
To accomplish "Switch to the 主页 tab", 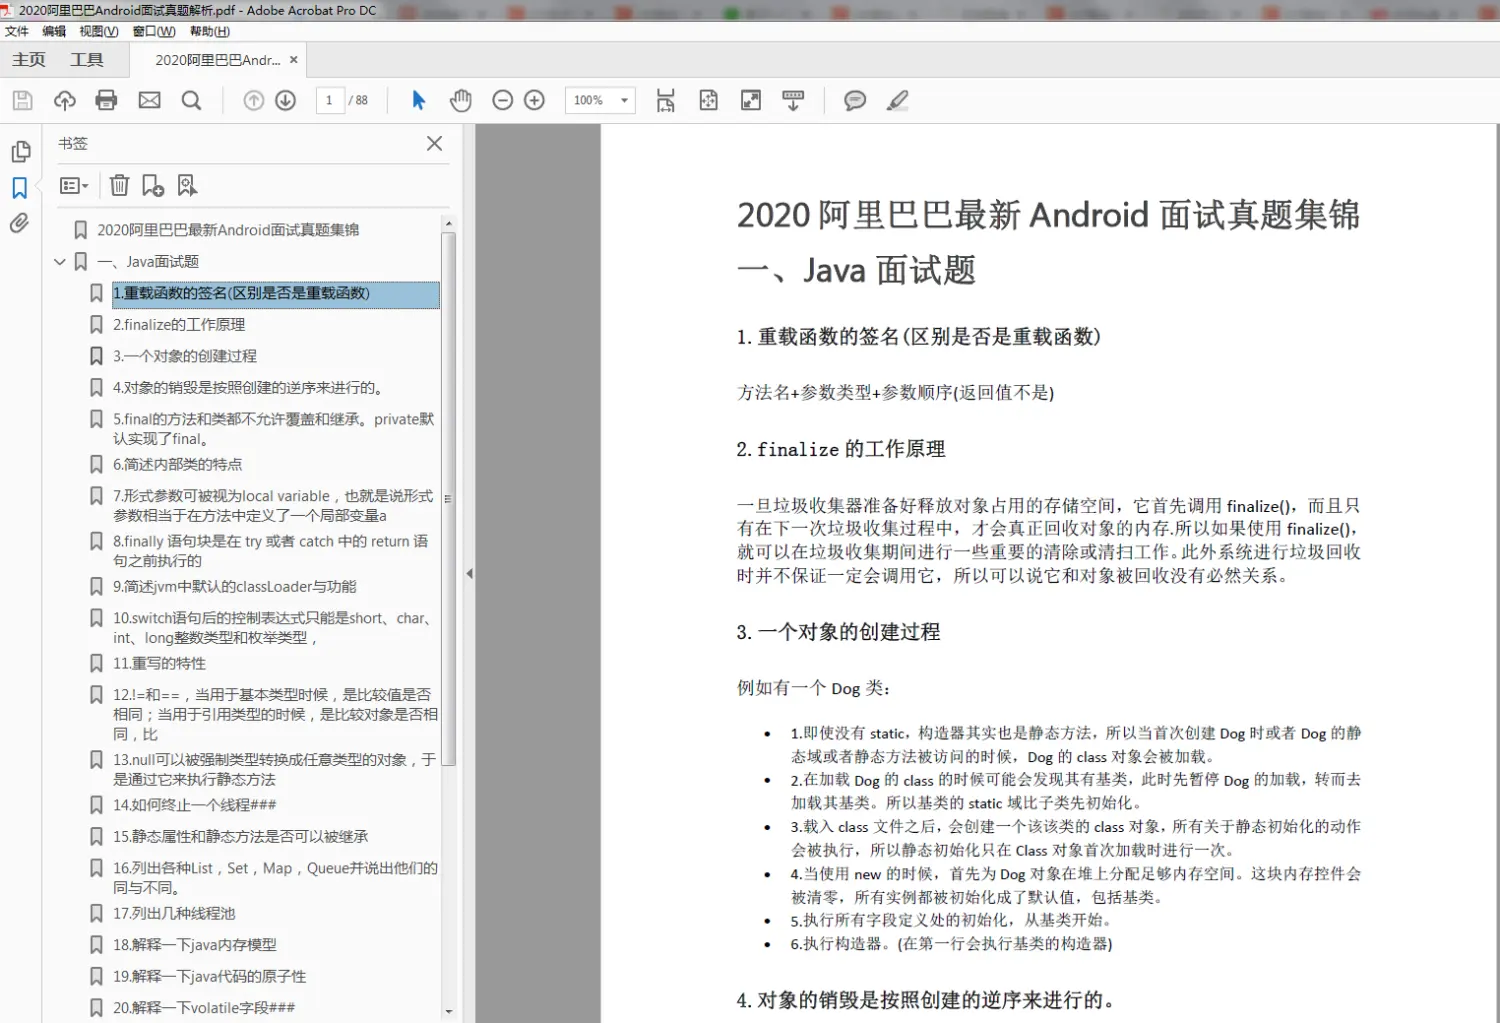I will [29, 60].
